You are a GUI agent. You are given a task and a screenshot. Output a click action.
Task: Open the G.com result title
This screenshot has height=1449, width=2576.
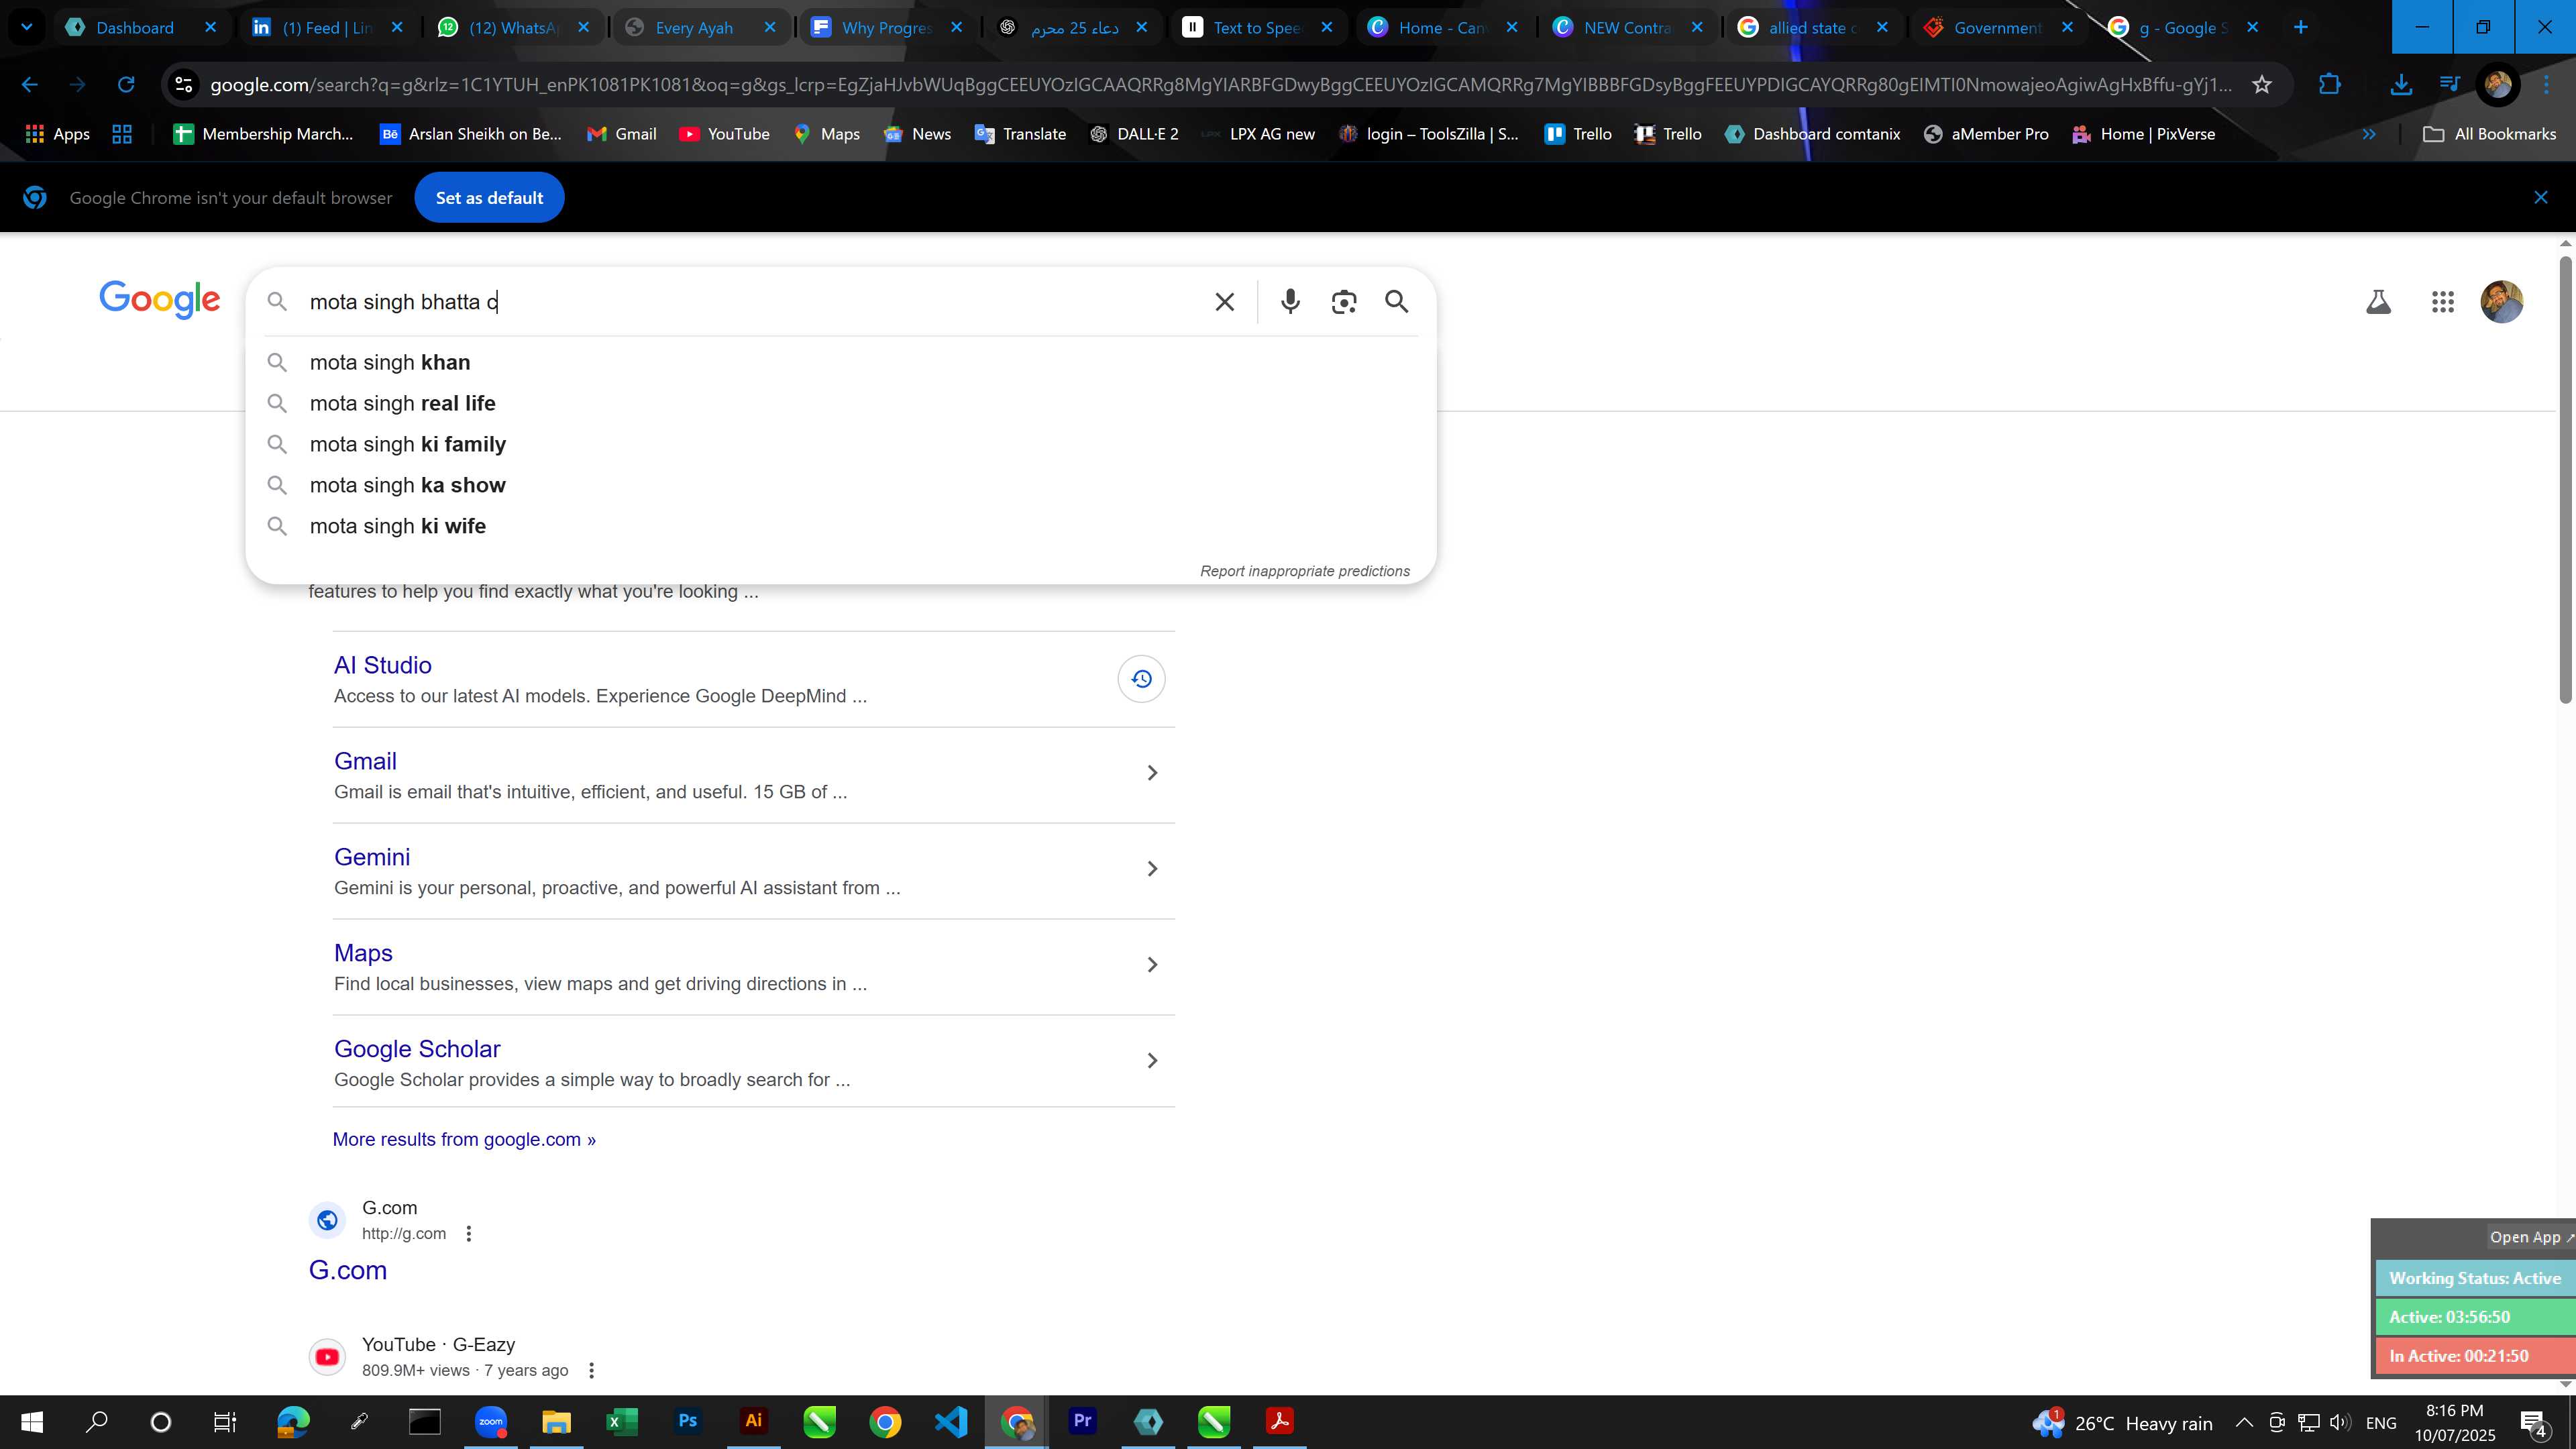pyautogui.click(x=347, y=1271)
